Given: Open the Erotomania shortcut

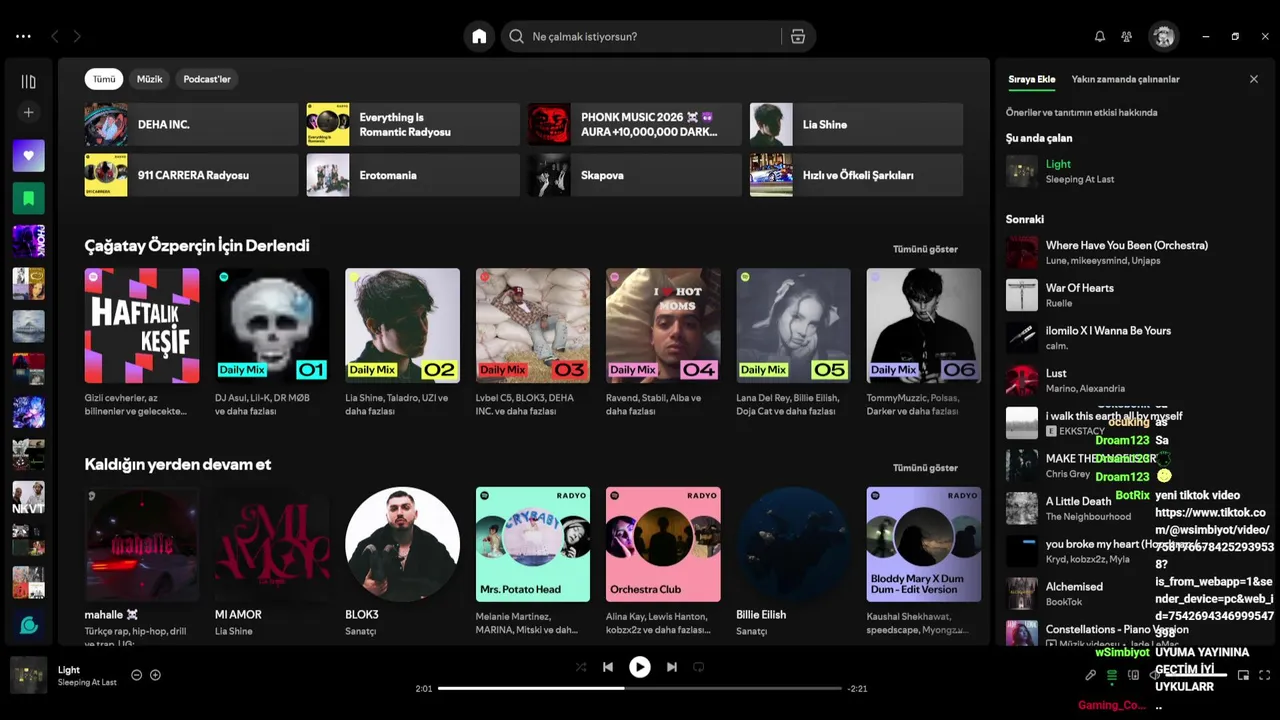Looking at the screenshot, I should pos(414,175).
